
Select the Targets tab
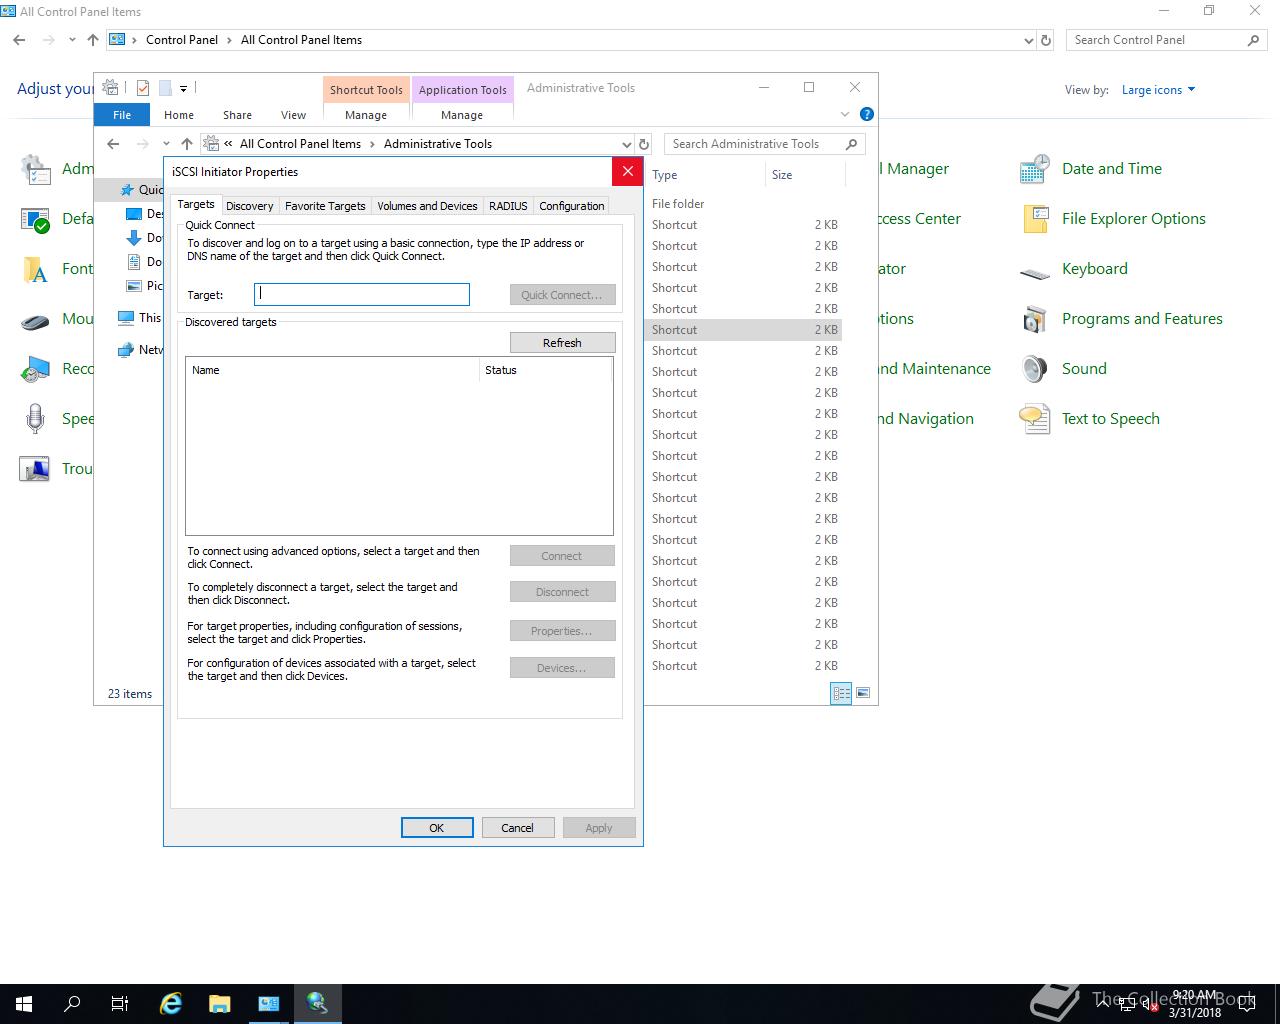pyautogui.click(x=196, y=204)
